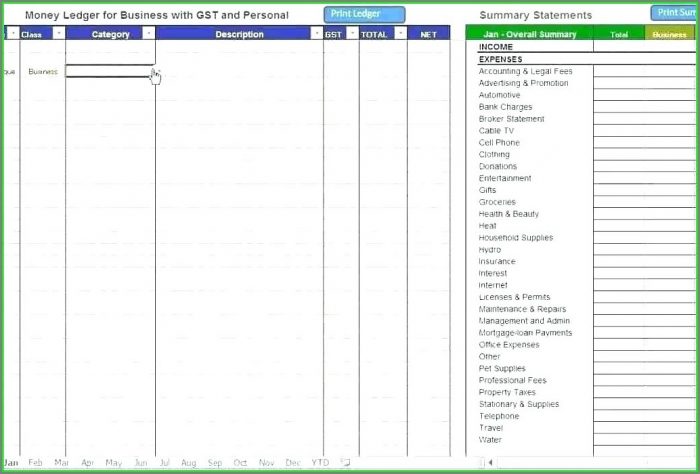This screenshot has width=700, height=474.
Task: Select the Mortgage-loan Payments label
Action: [525, 333]
